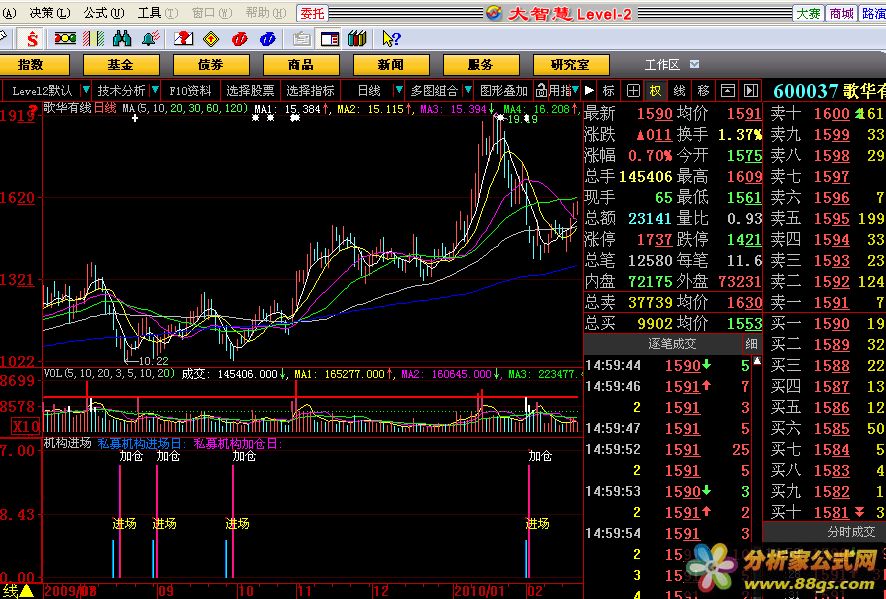Click the 涨停 1737 value
This screenshot has width=886, height=599.
pos(654,240)
